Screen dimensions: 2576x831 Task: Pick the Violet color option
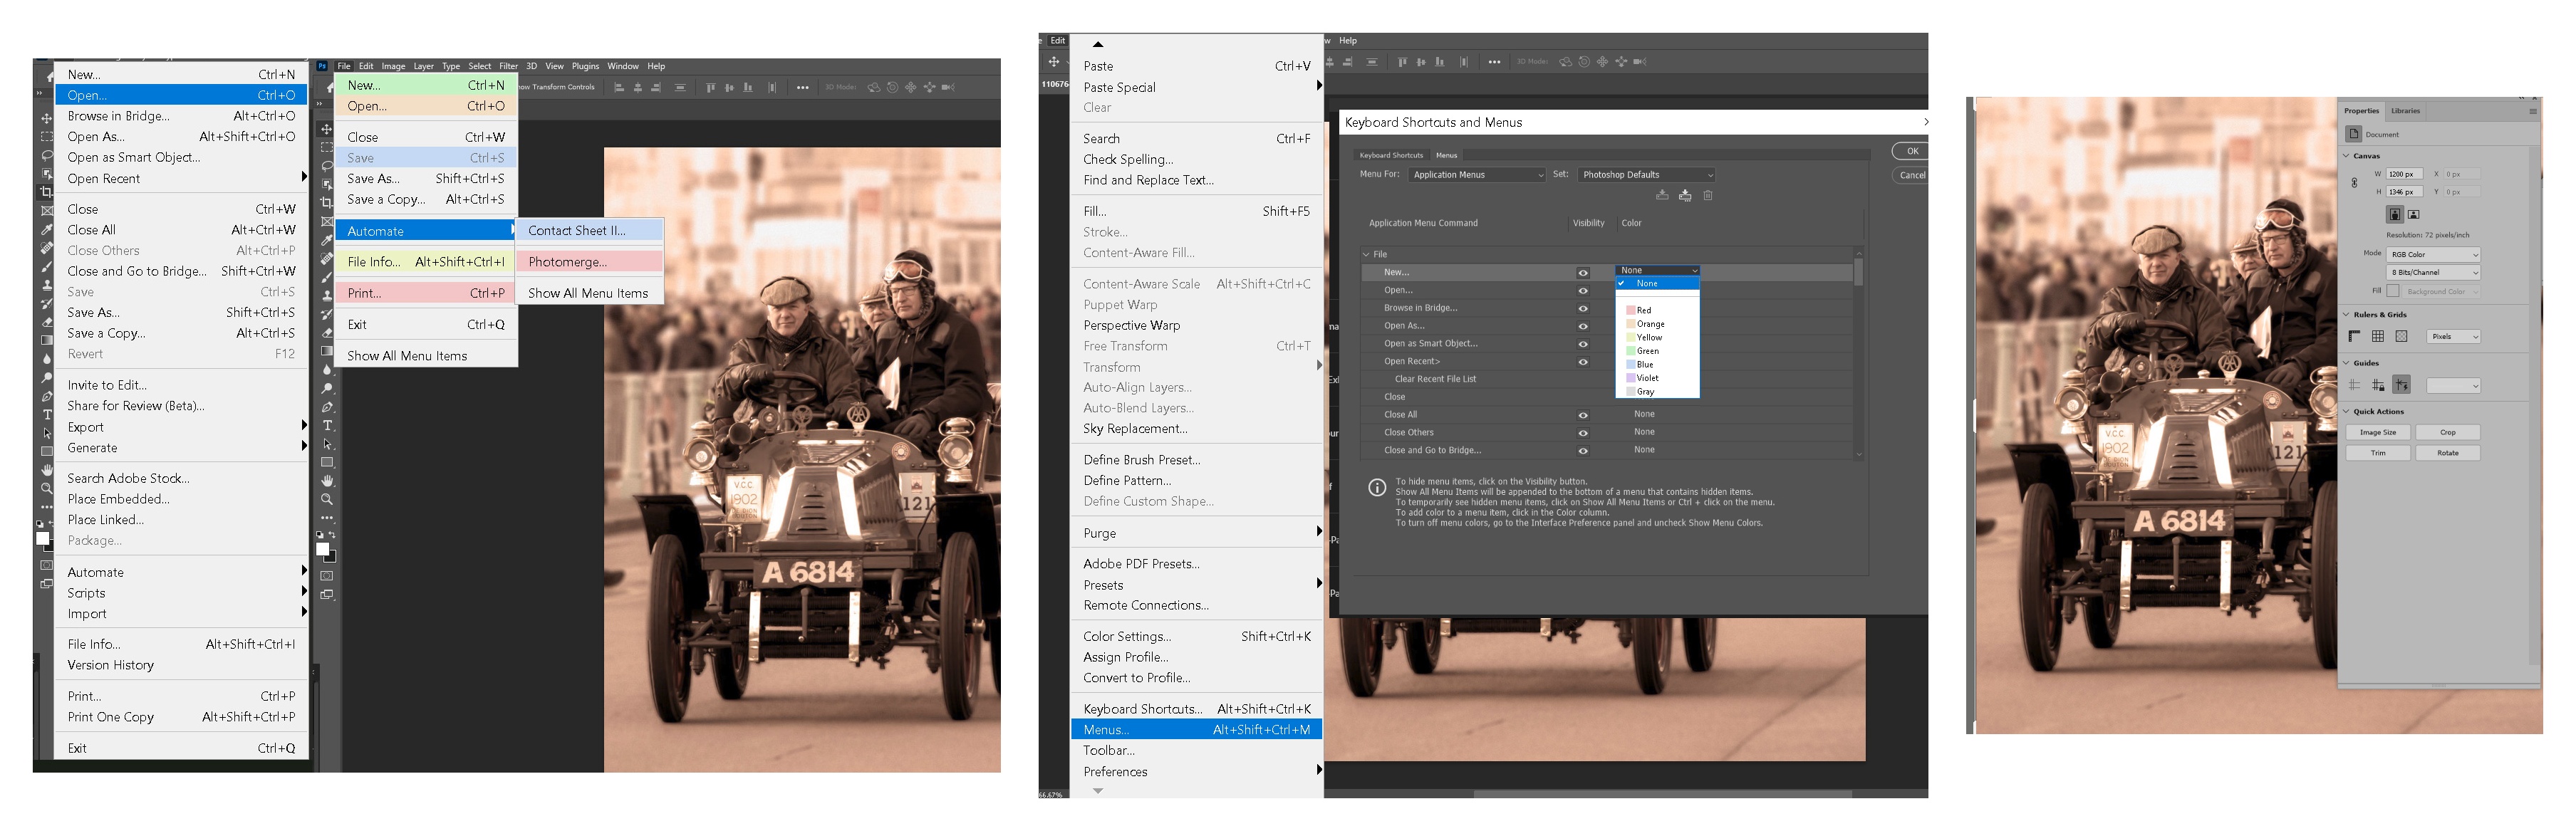(1647, 379)
